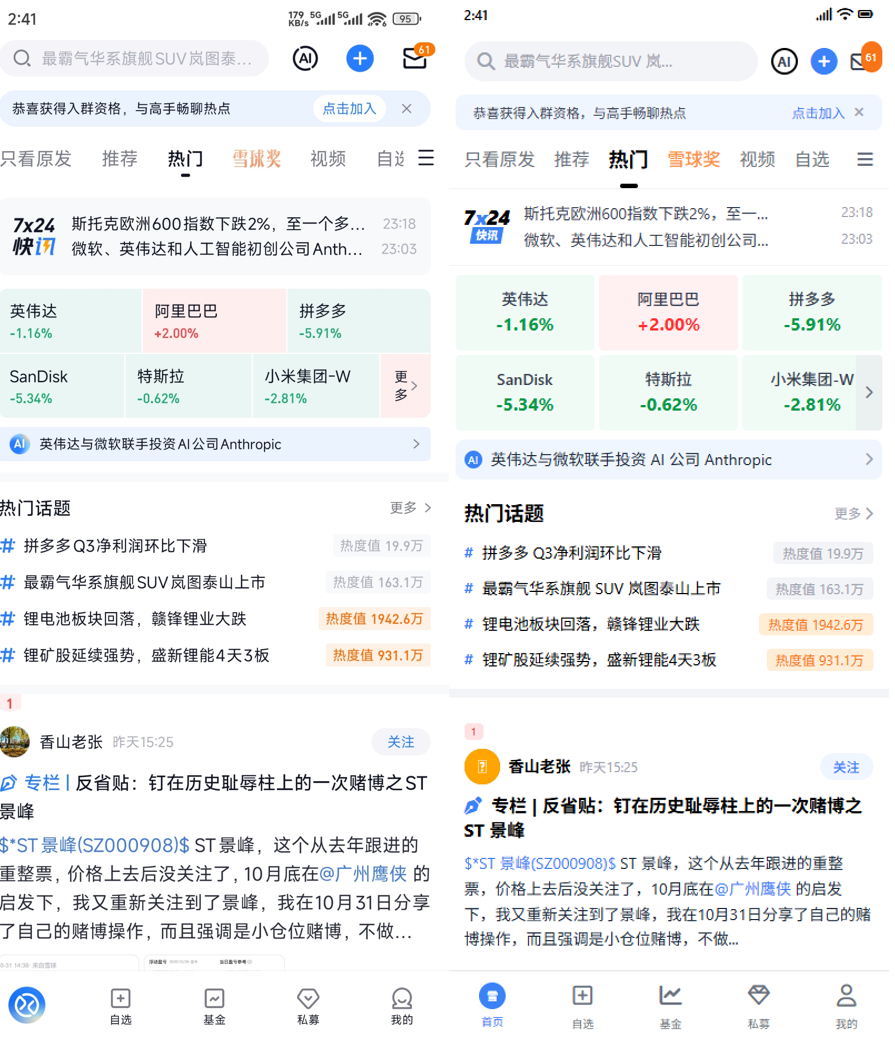Screen dimensions: 895x1040
Task: Select 热门 tab on right screen
Action: click(x=628, y=159)
